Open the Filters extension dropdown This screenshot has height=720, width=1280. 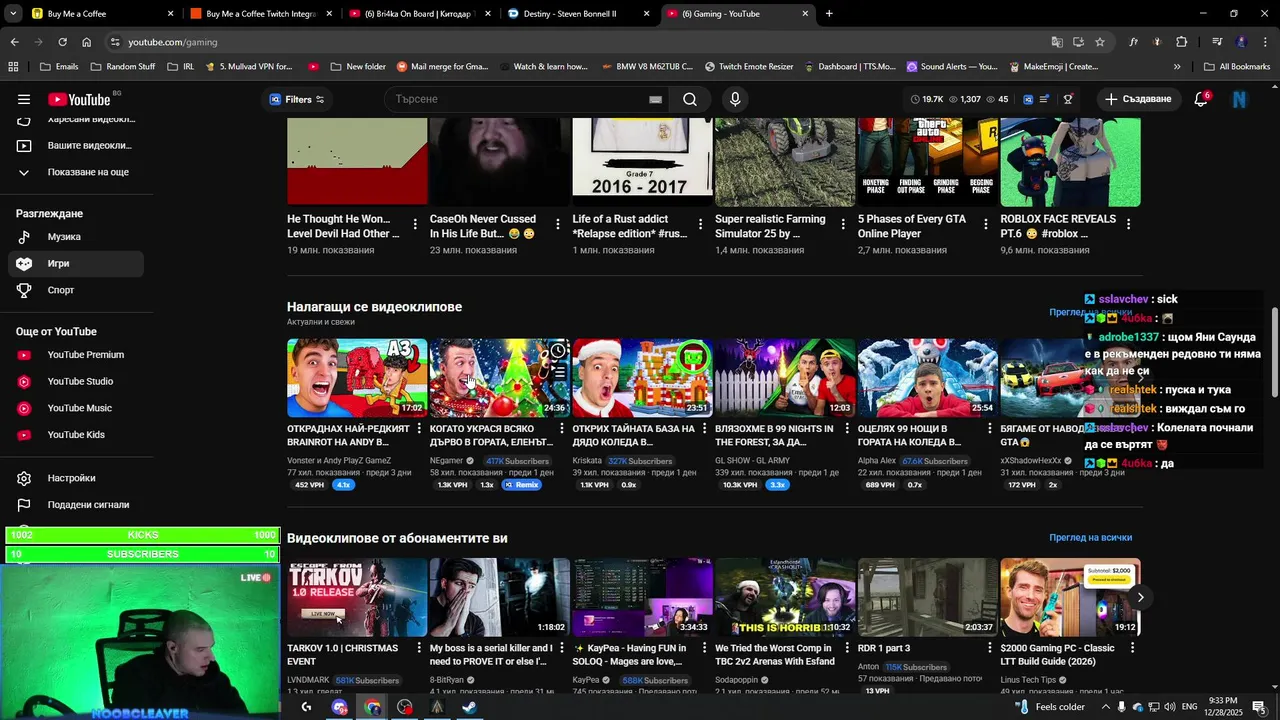pos(297,99)
